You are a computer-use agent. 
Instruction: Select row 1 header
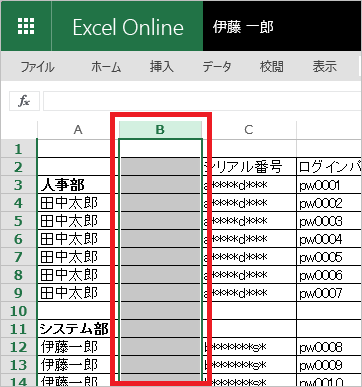point(18,149)
